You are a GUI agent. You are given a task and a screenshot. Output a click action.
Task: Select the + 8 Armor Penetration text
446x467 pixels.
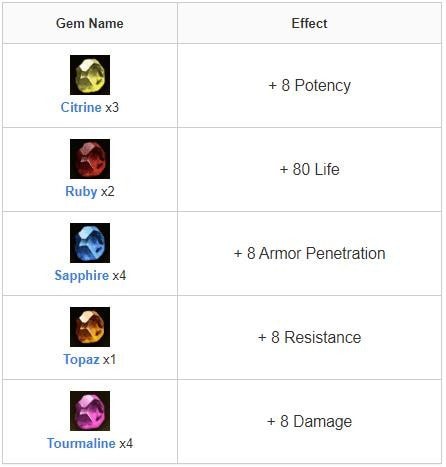point(309,253)
